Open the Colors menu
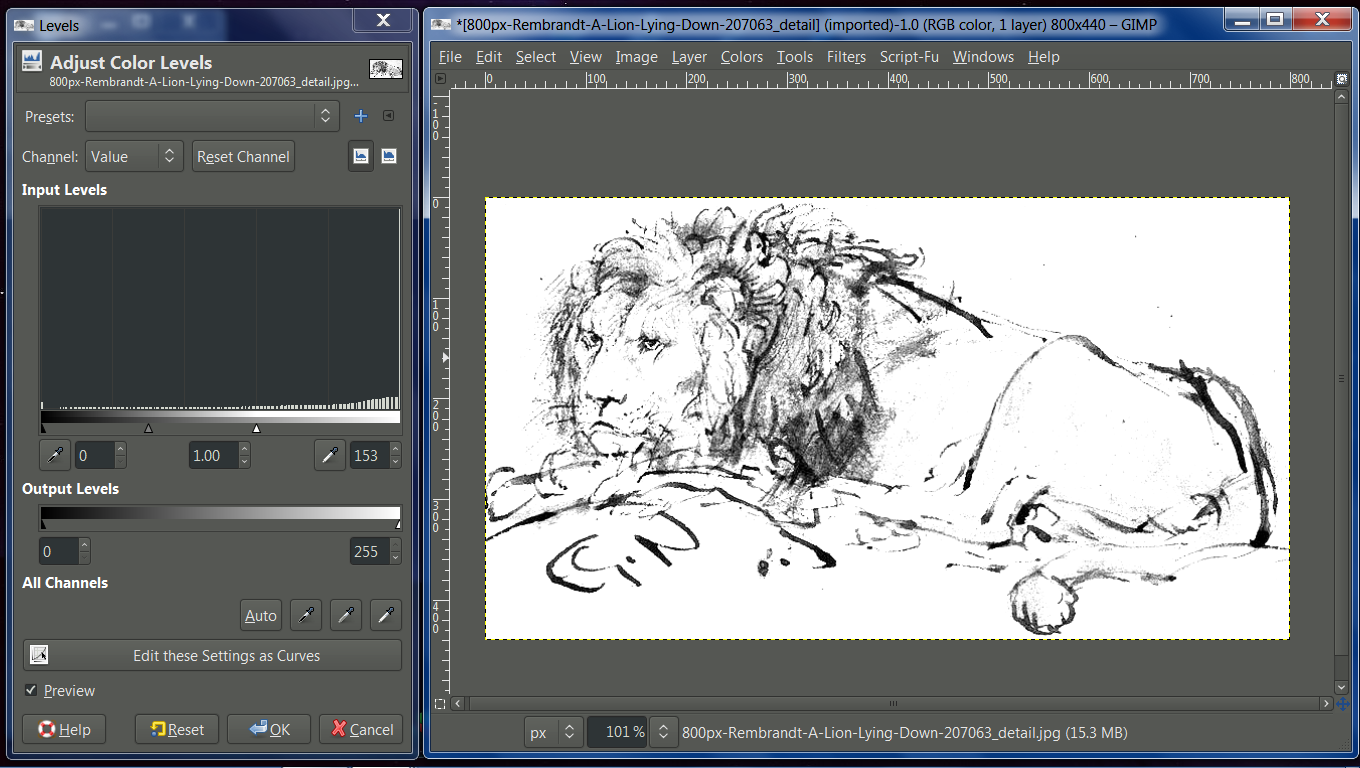Viewport: 1360px width, 768px height. click(x=742, y=57)
